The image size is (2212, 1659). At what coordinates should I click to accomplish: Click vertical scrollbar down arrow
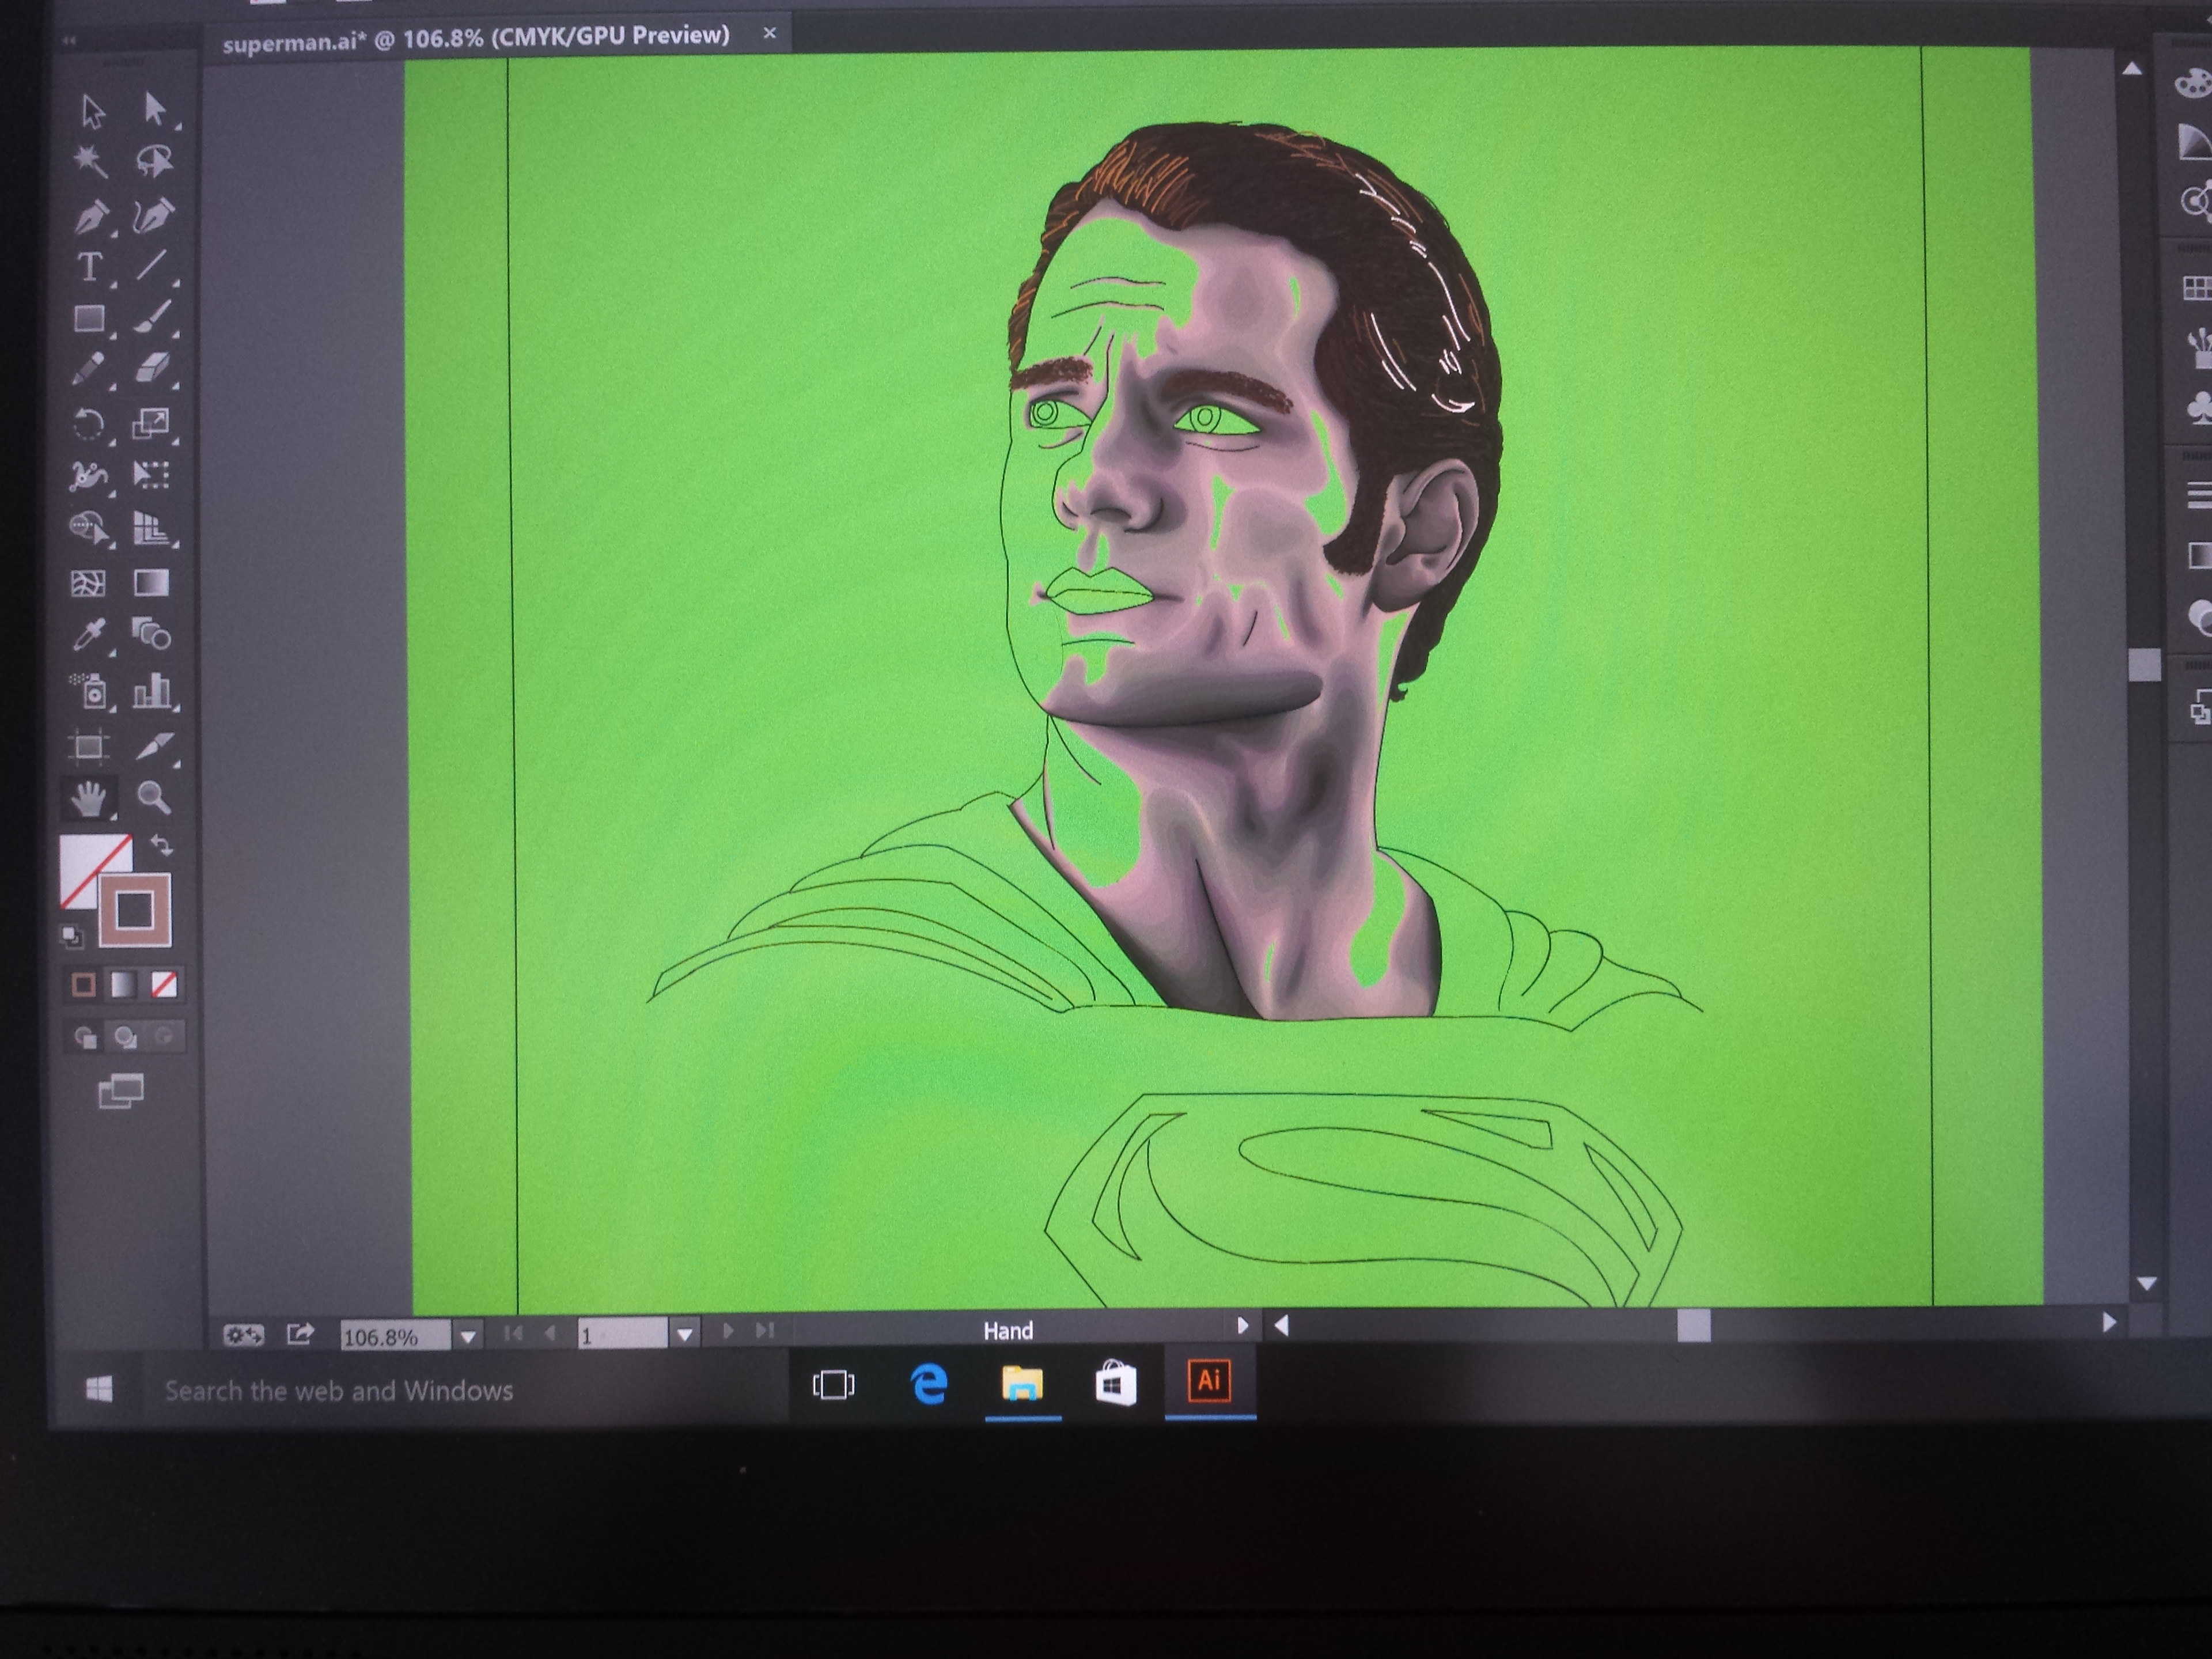2146,1283
